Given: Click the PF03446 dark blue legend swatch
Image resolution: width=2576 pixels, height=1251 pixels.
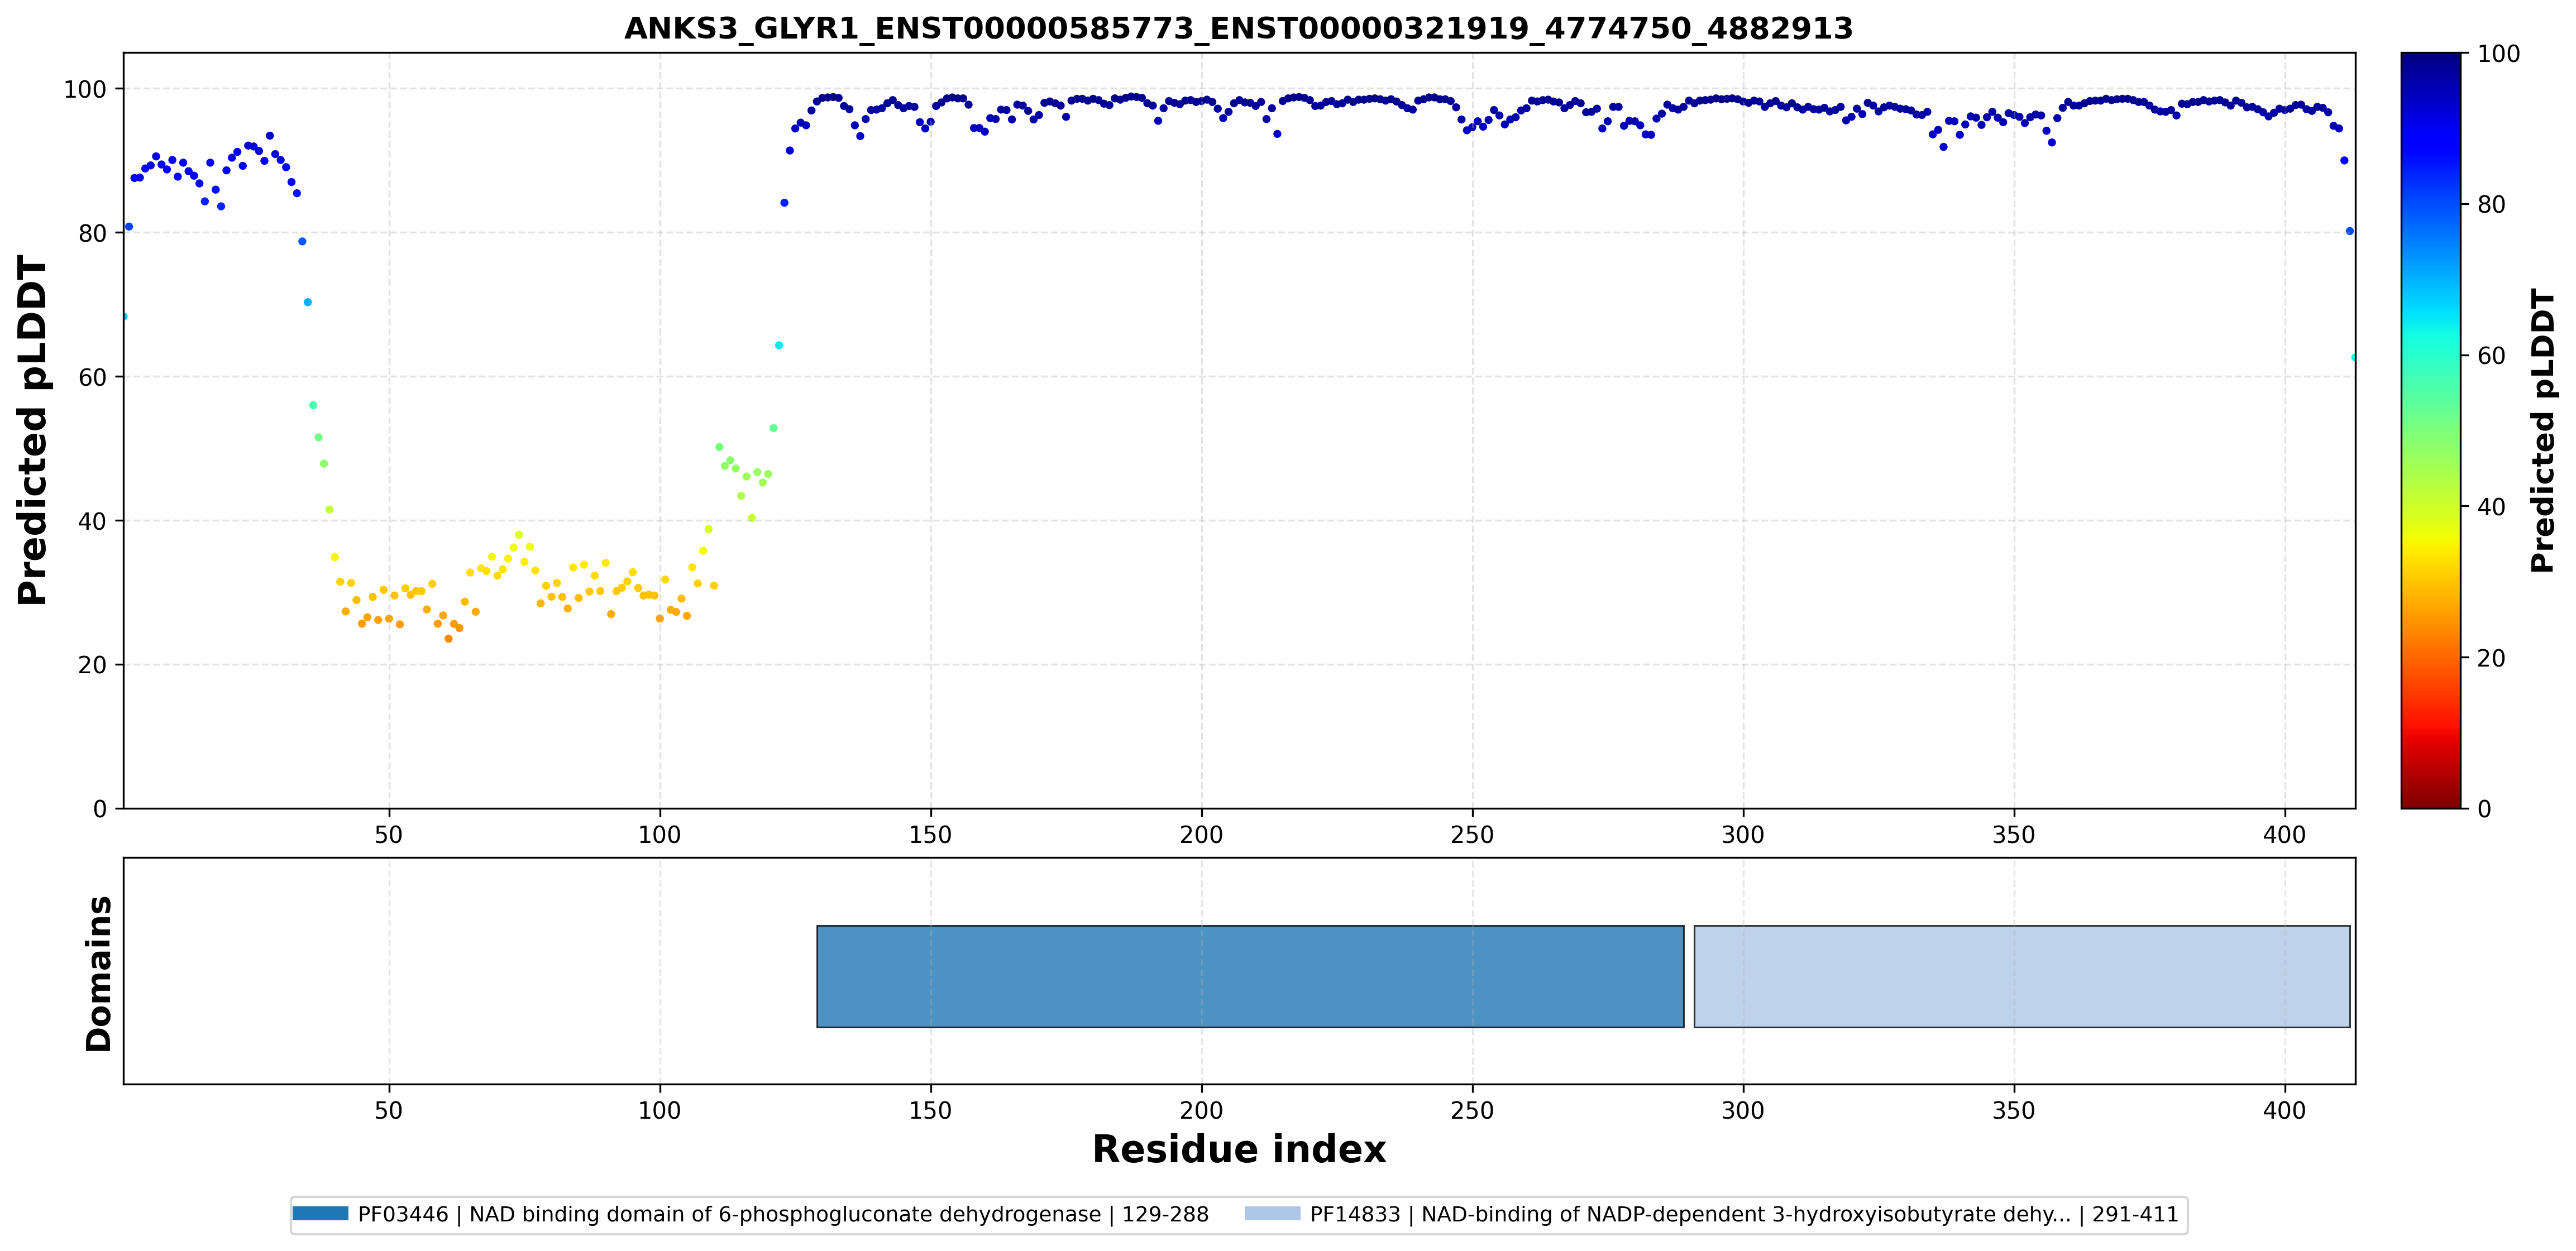Looking at the screenshot, I should (x=320, y=1214).
